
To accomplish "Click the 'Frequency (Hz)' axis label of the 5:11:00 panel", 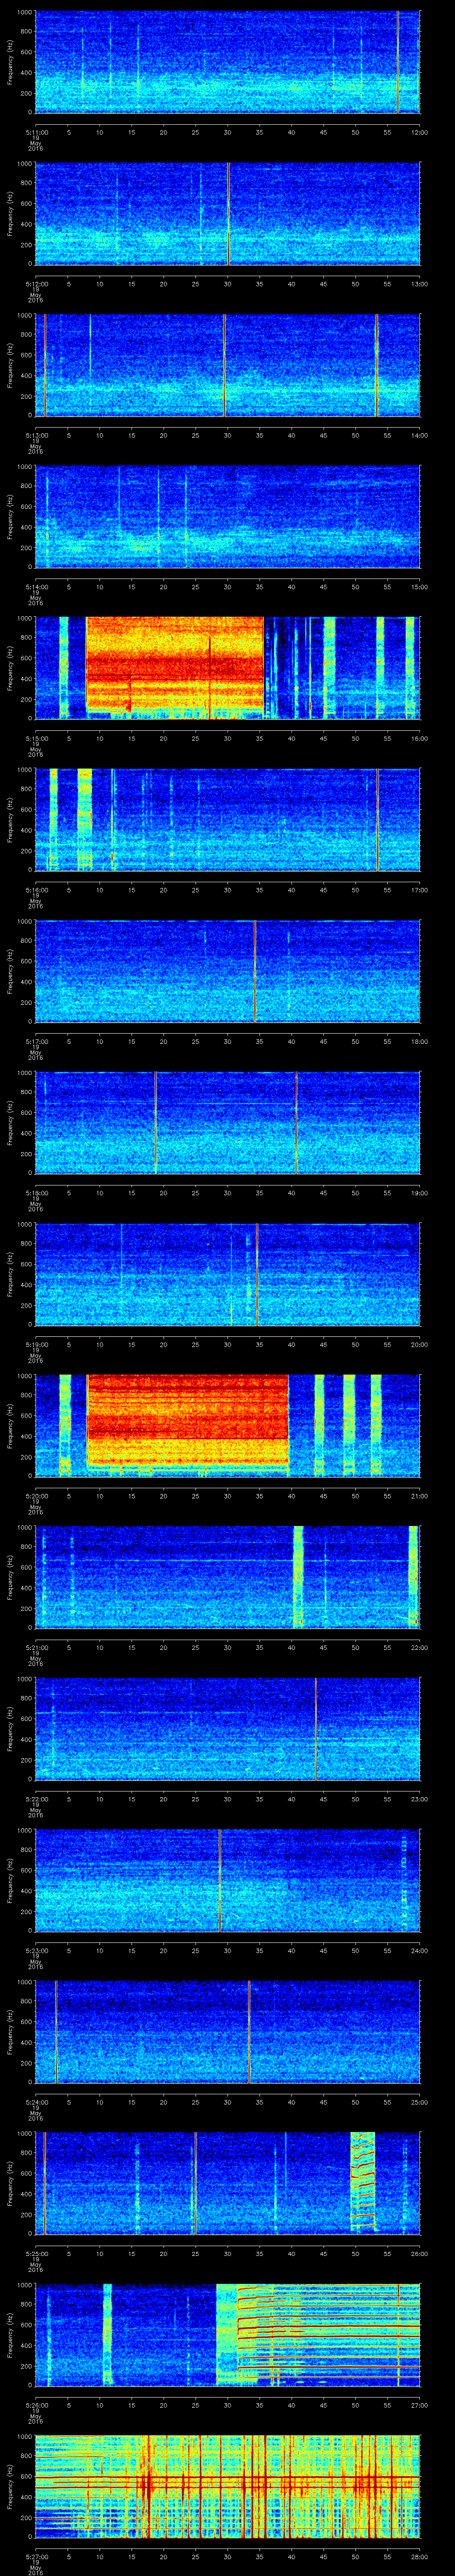I will pos(10,62).
